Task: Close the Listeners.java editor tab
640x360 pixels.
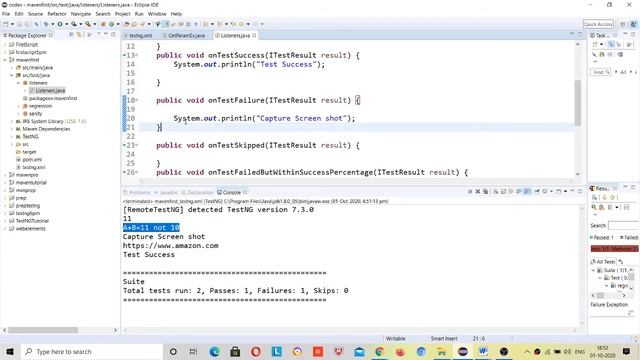Action: 254,36
